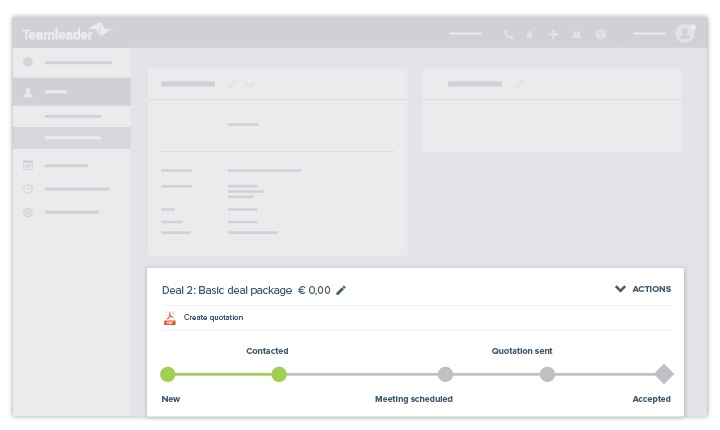Viewport: 720px width, 430px height.
Task: Click the pencil icon in right panel header
Action: pyautogui.click(x=519, y=84)
